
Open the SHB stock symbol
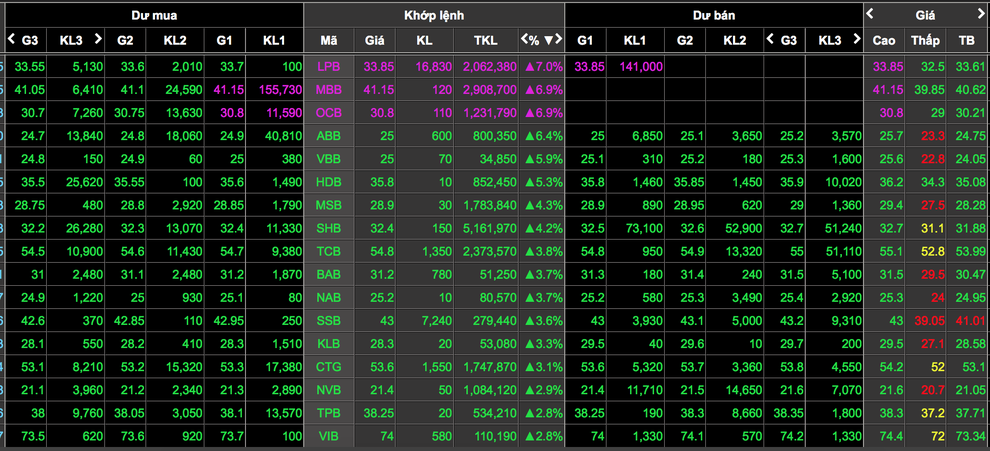click(328, 227)
